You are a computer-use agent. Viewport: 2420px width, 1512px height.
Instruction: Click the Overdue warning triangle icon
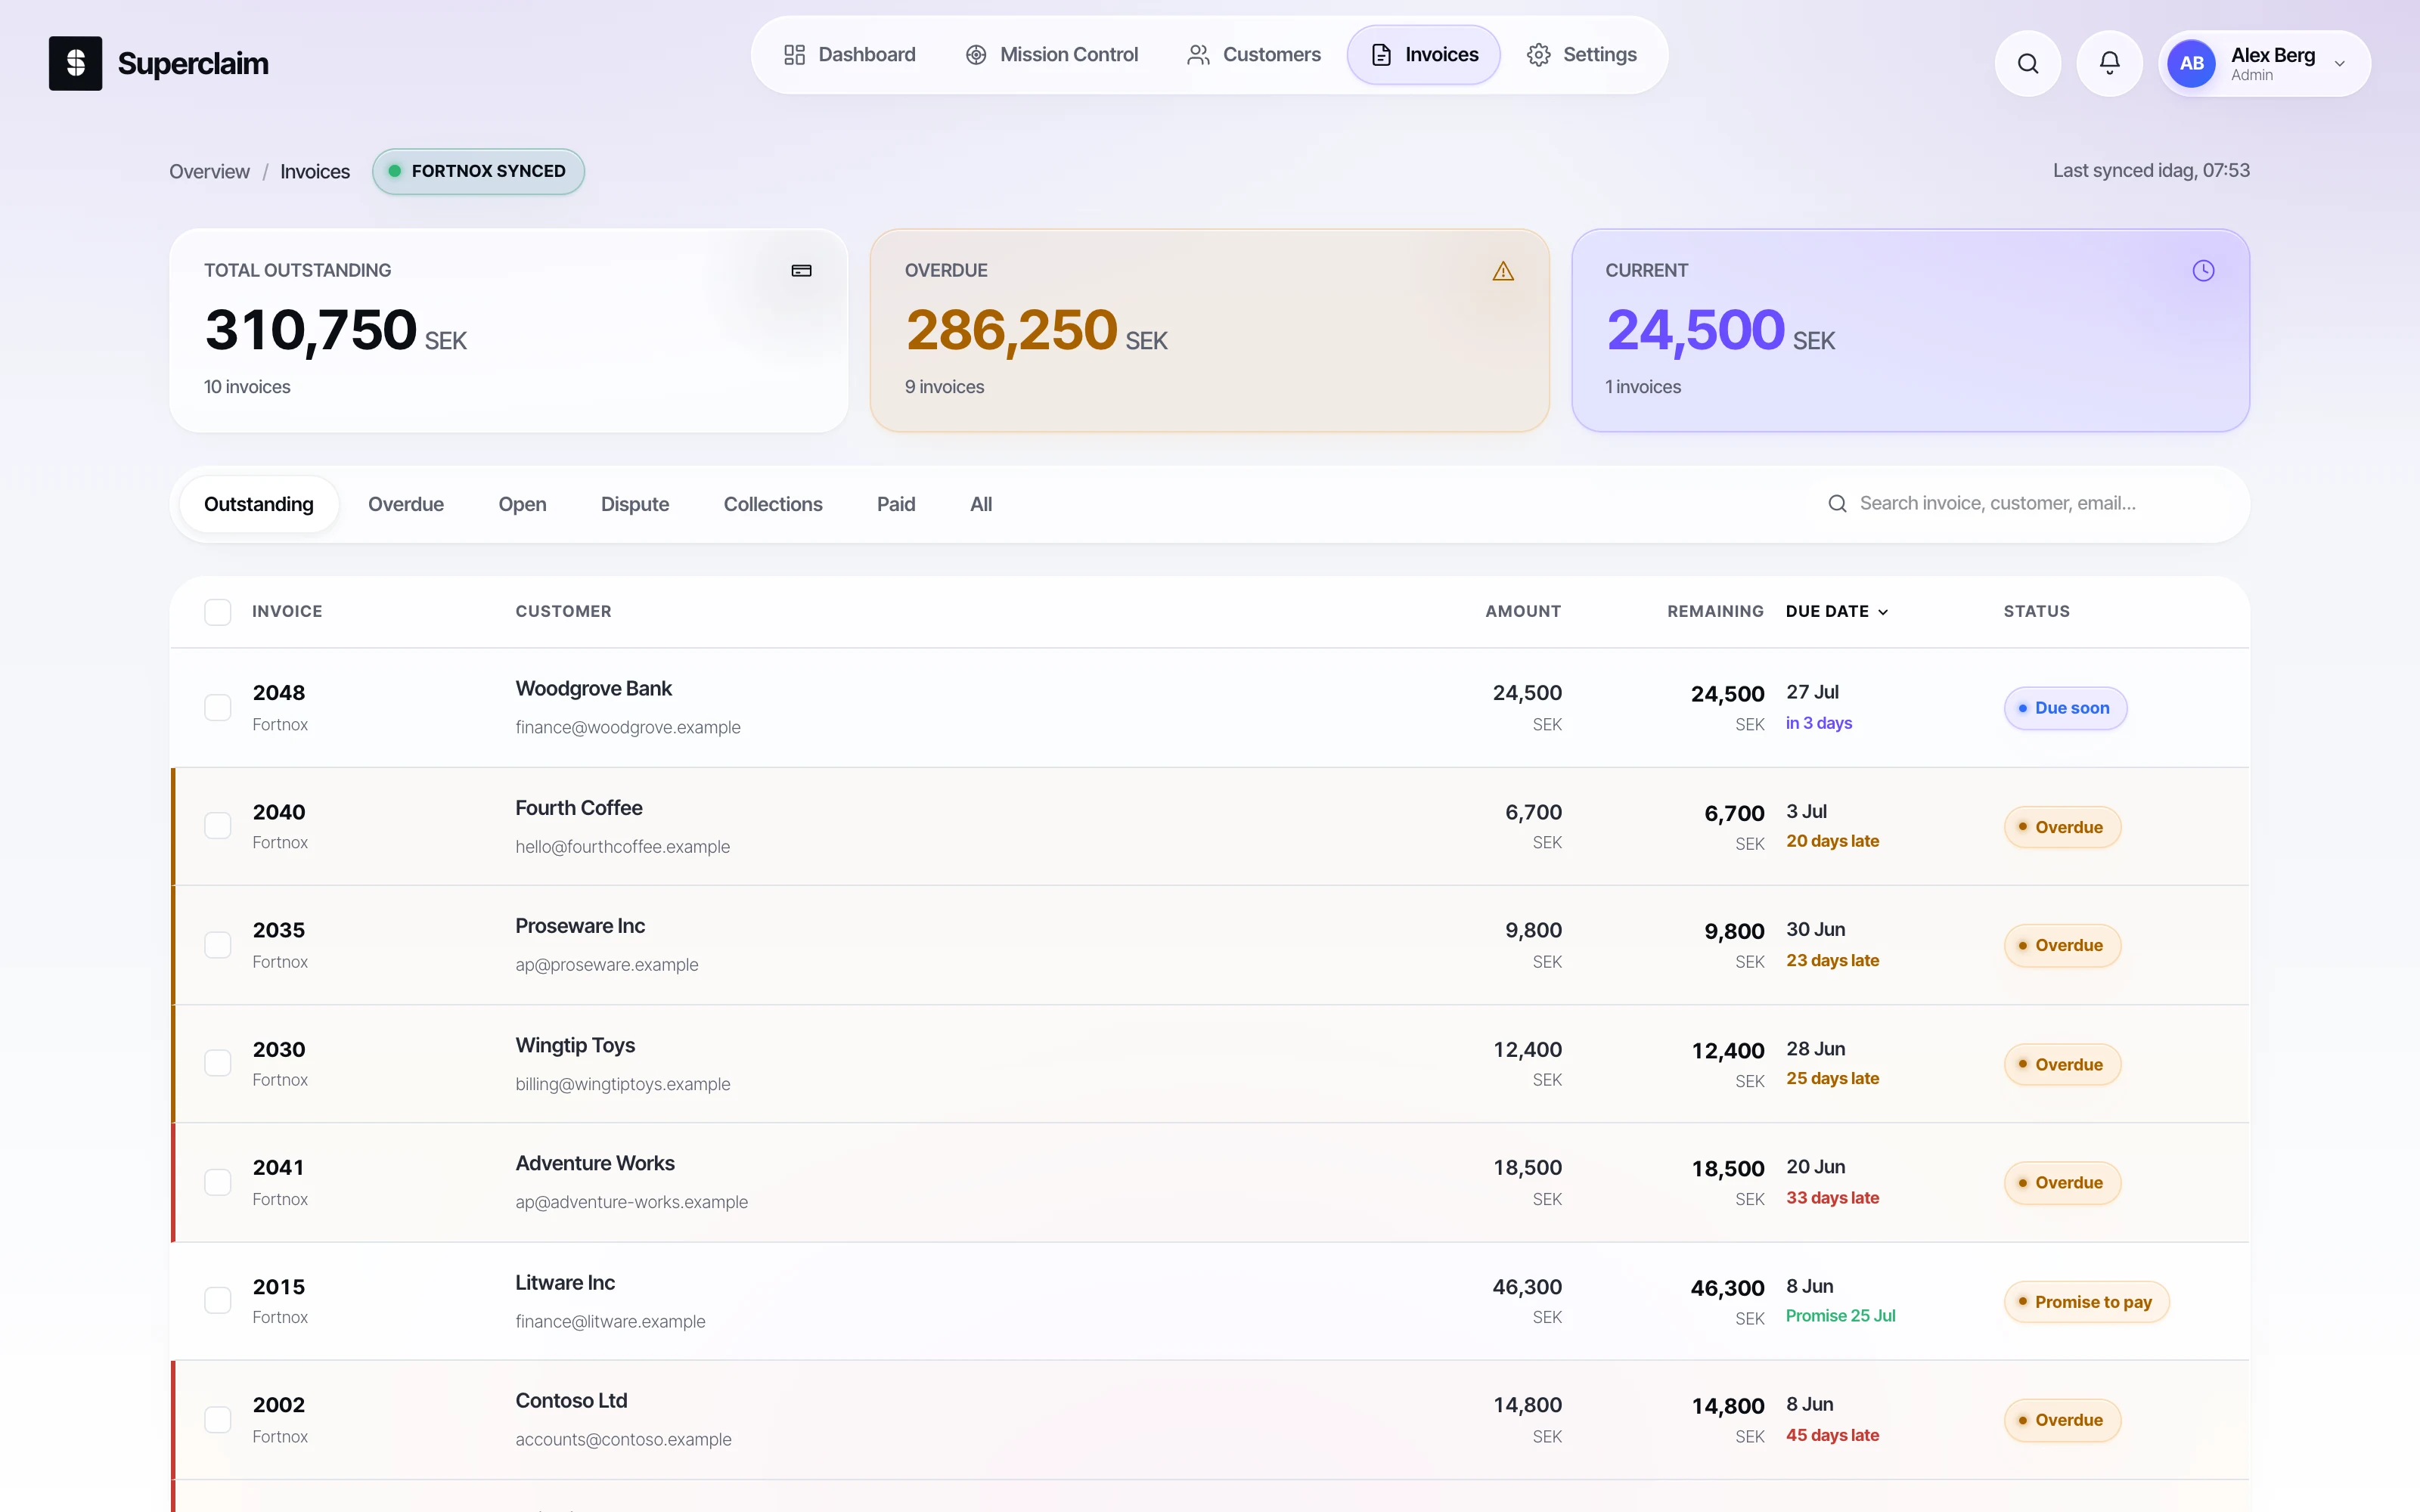pyautogui.click(x=1502, y=270)
